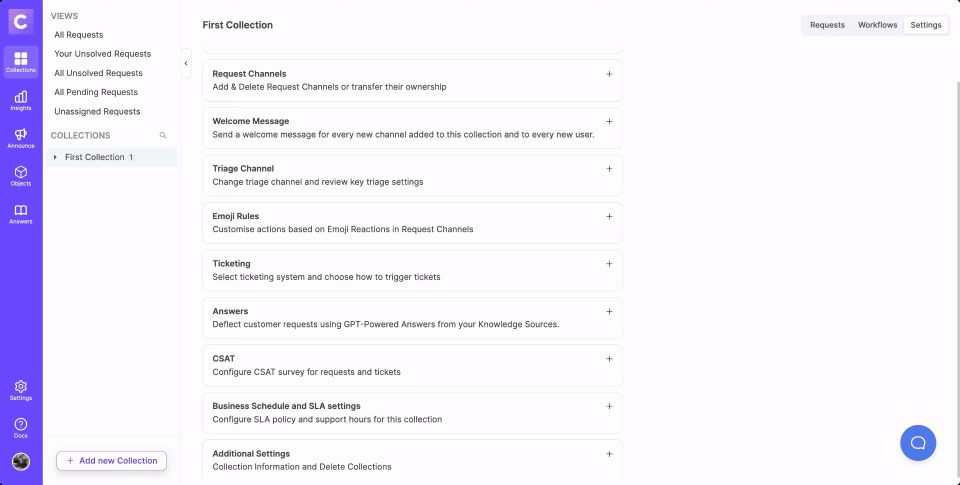Expand the Ticketing section
The width and height of the screenshot is (960, 485).
coord(609,264)
